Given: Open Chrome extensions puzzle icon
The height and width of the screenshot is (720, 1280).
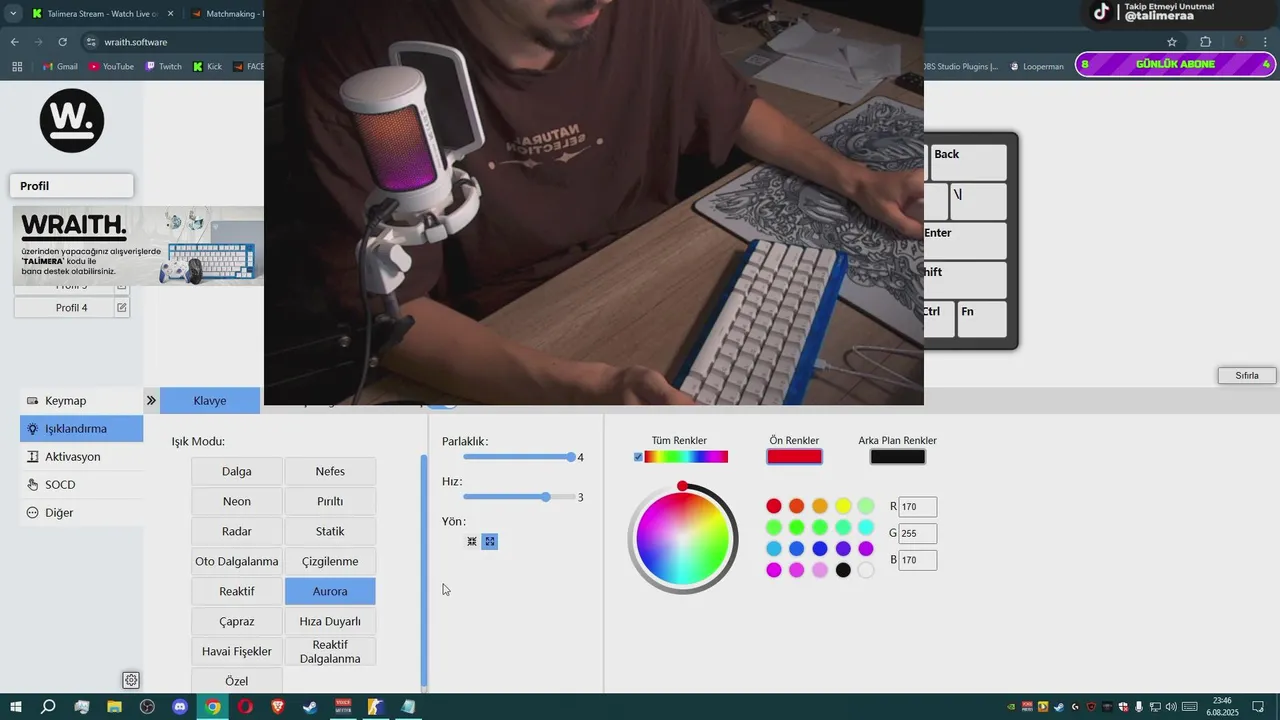Looking at the screenshot, I should point(1205,42).
